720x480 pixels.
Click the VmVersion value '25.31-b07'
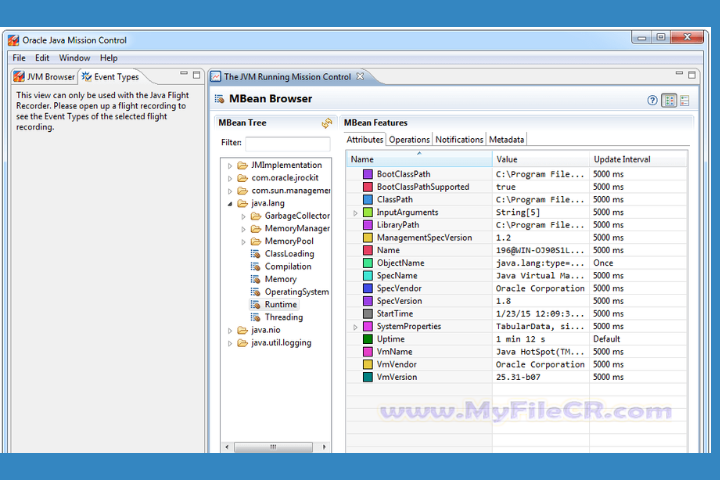click(x=518, y=377)
